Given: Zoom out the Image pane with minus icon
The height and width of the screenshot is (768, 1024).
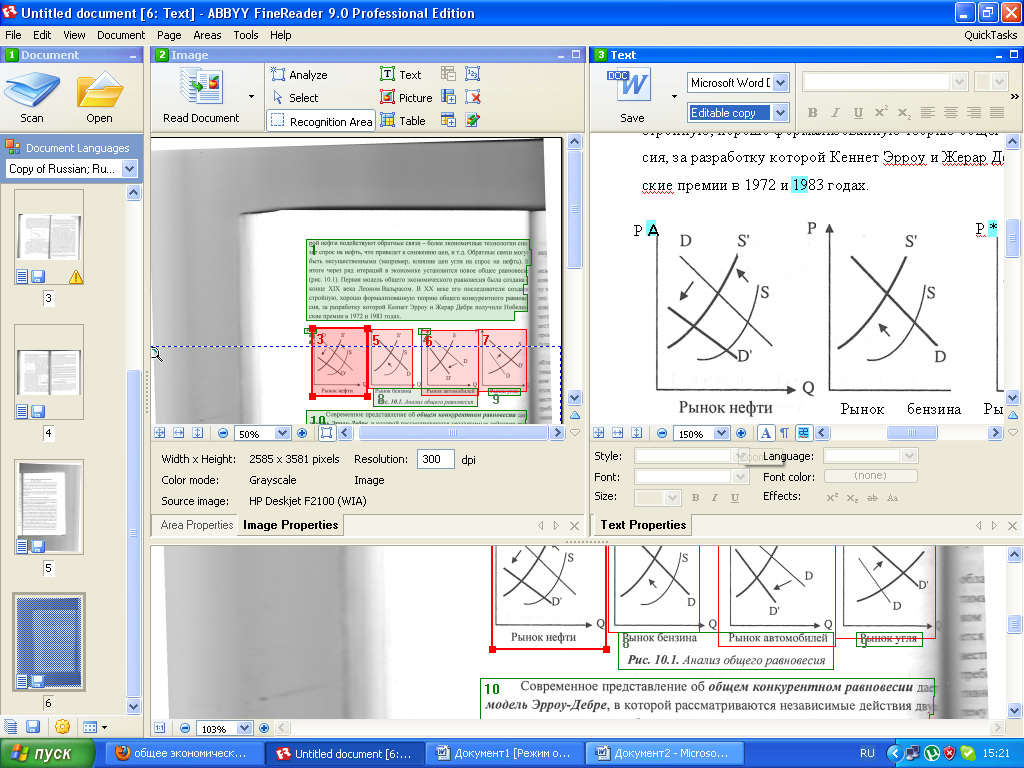Looking at the screenshot, I should click(x=223, y=433).
